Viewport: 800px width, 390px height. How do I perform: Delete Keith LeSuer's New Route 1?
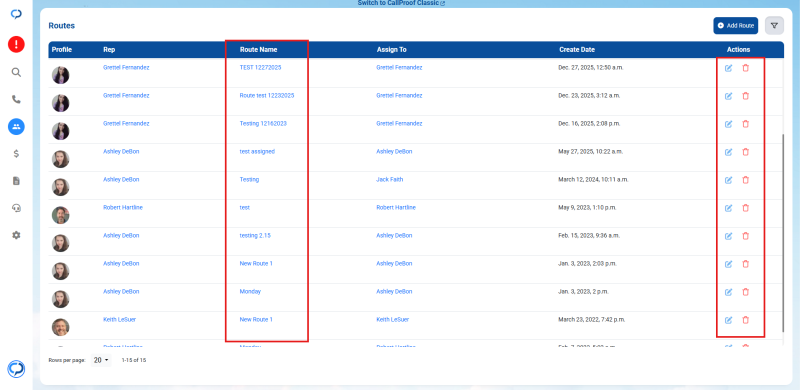pos(745,320)
